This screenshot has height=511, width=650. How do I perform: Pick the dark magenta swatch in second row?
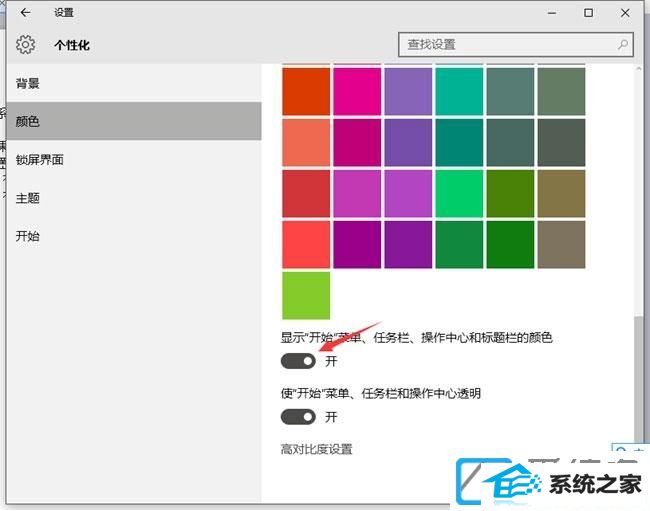(357, 143)
